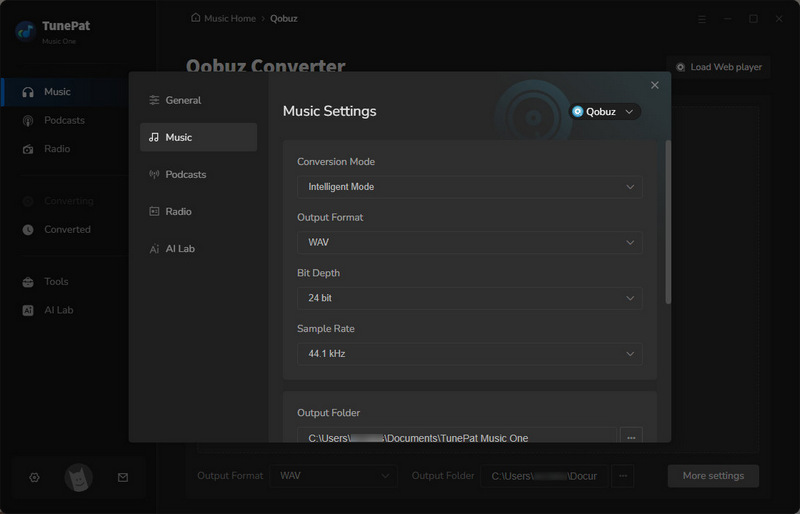The height and width of the screenshot is (514, 800).
Task: Switch to Podcasts settings tab
Action: pyautogui.click(x=185, y=174)
